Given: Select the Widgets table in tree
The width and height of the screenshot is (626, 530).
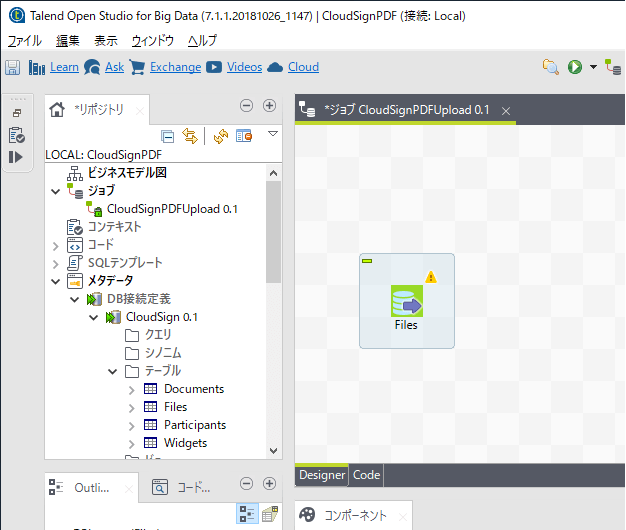Looking at the screenshot, I should (x=186, y=443).
